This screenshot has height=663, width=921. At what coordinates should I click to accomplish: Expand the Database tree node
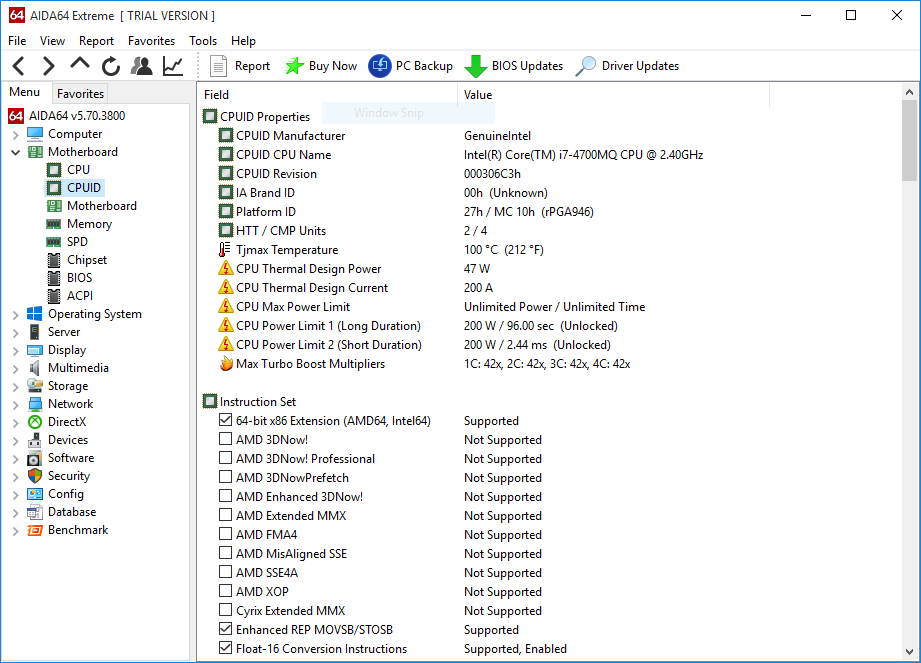[15, 513]
